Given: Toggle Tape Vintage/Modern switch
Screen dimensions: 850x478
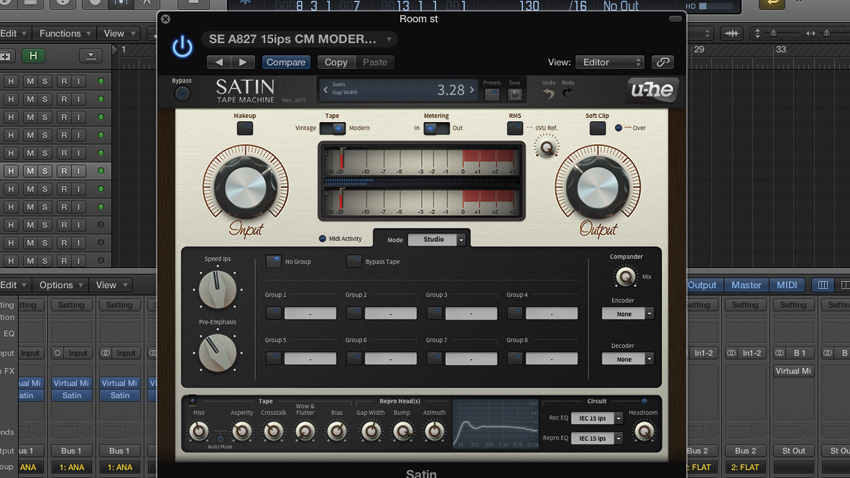Looking at the screenshot, I should [x=332, y=128].
